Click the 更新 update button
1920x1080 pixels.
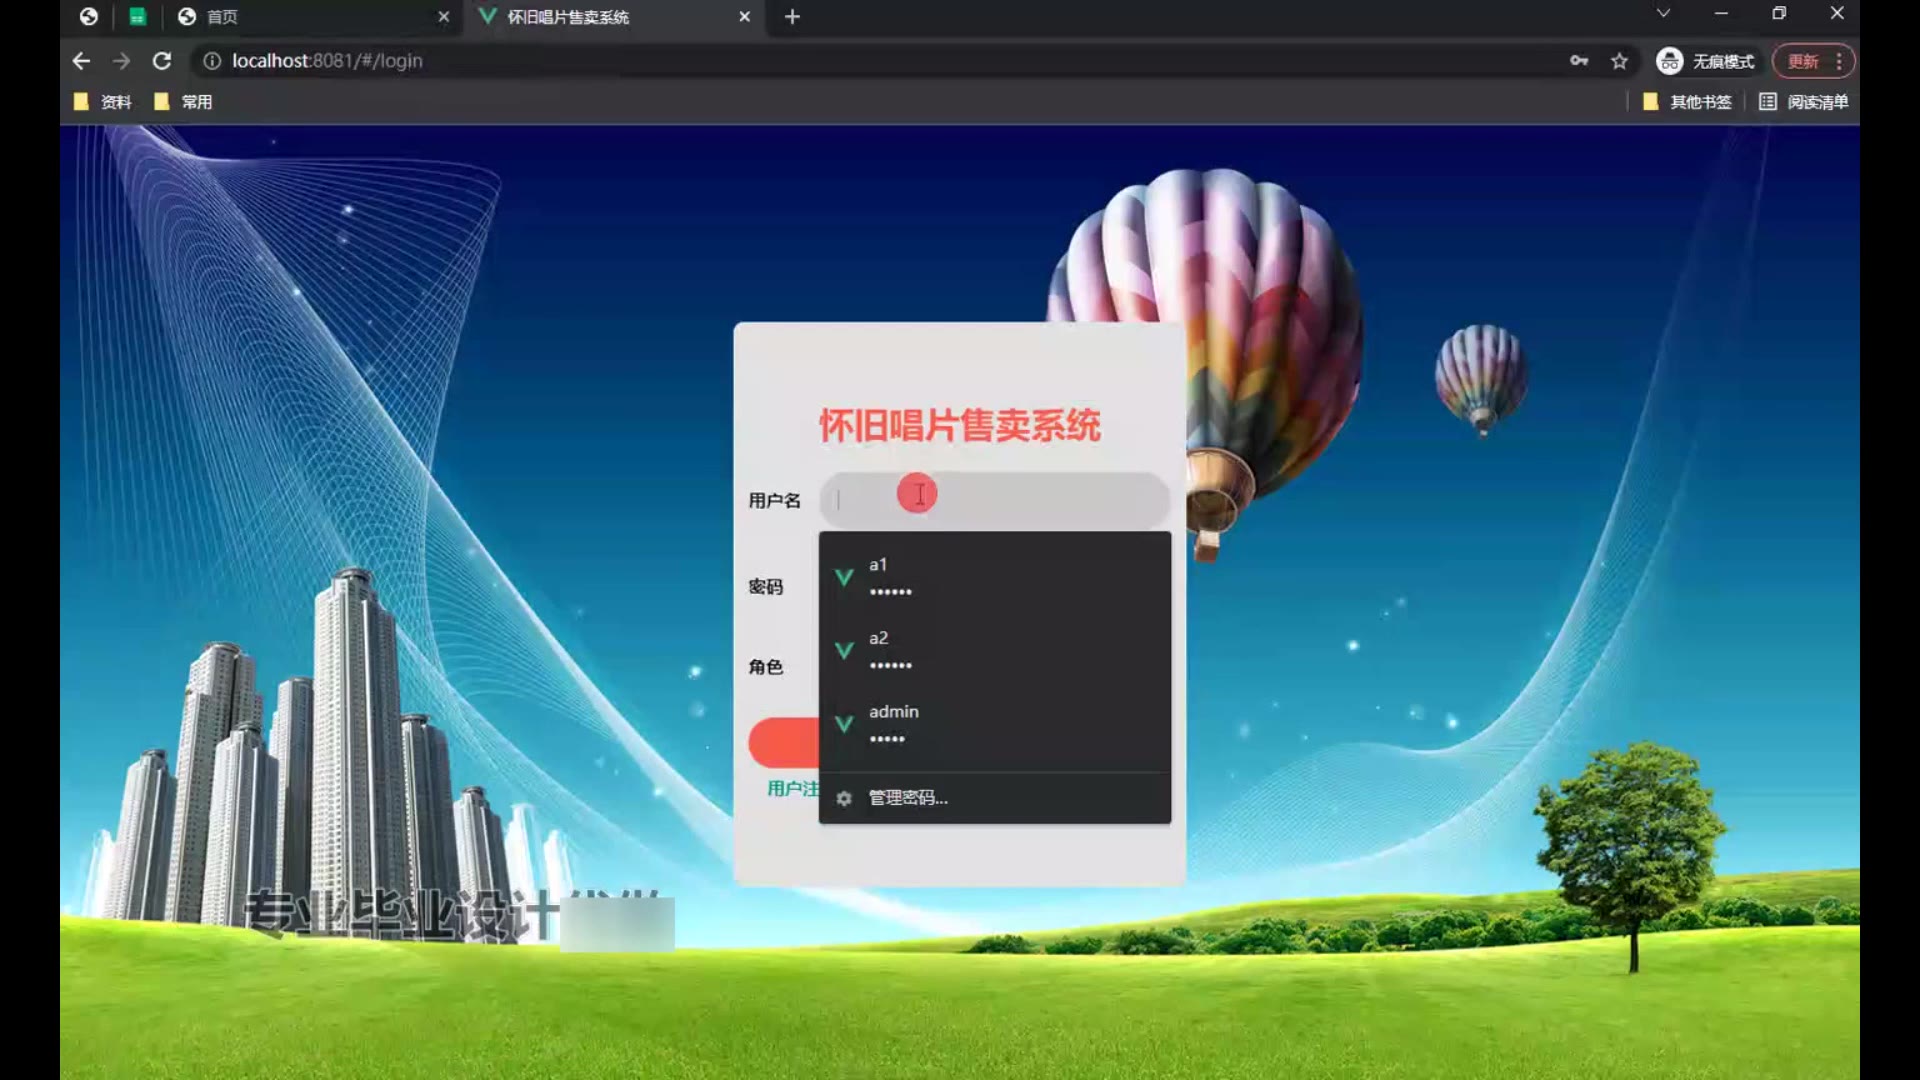pos(1803,61)
